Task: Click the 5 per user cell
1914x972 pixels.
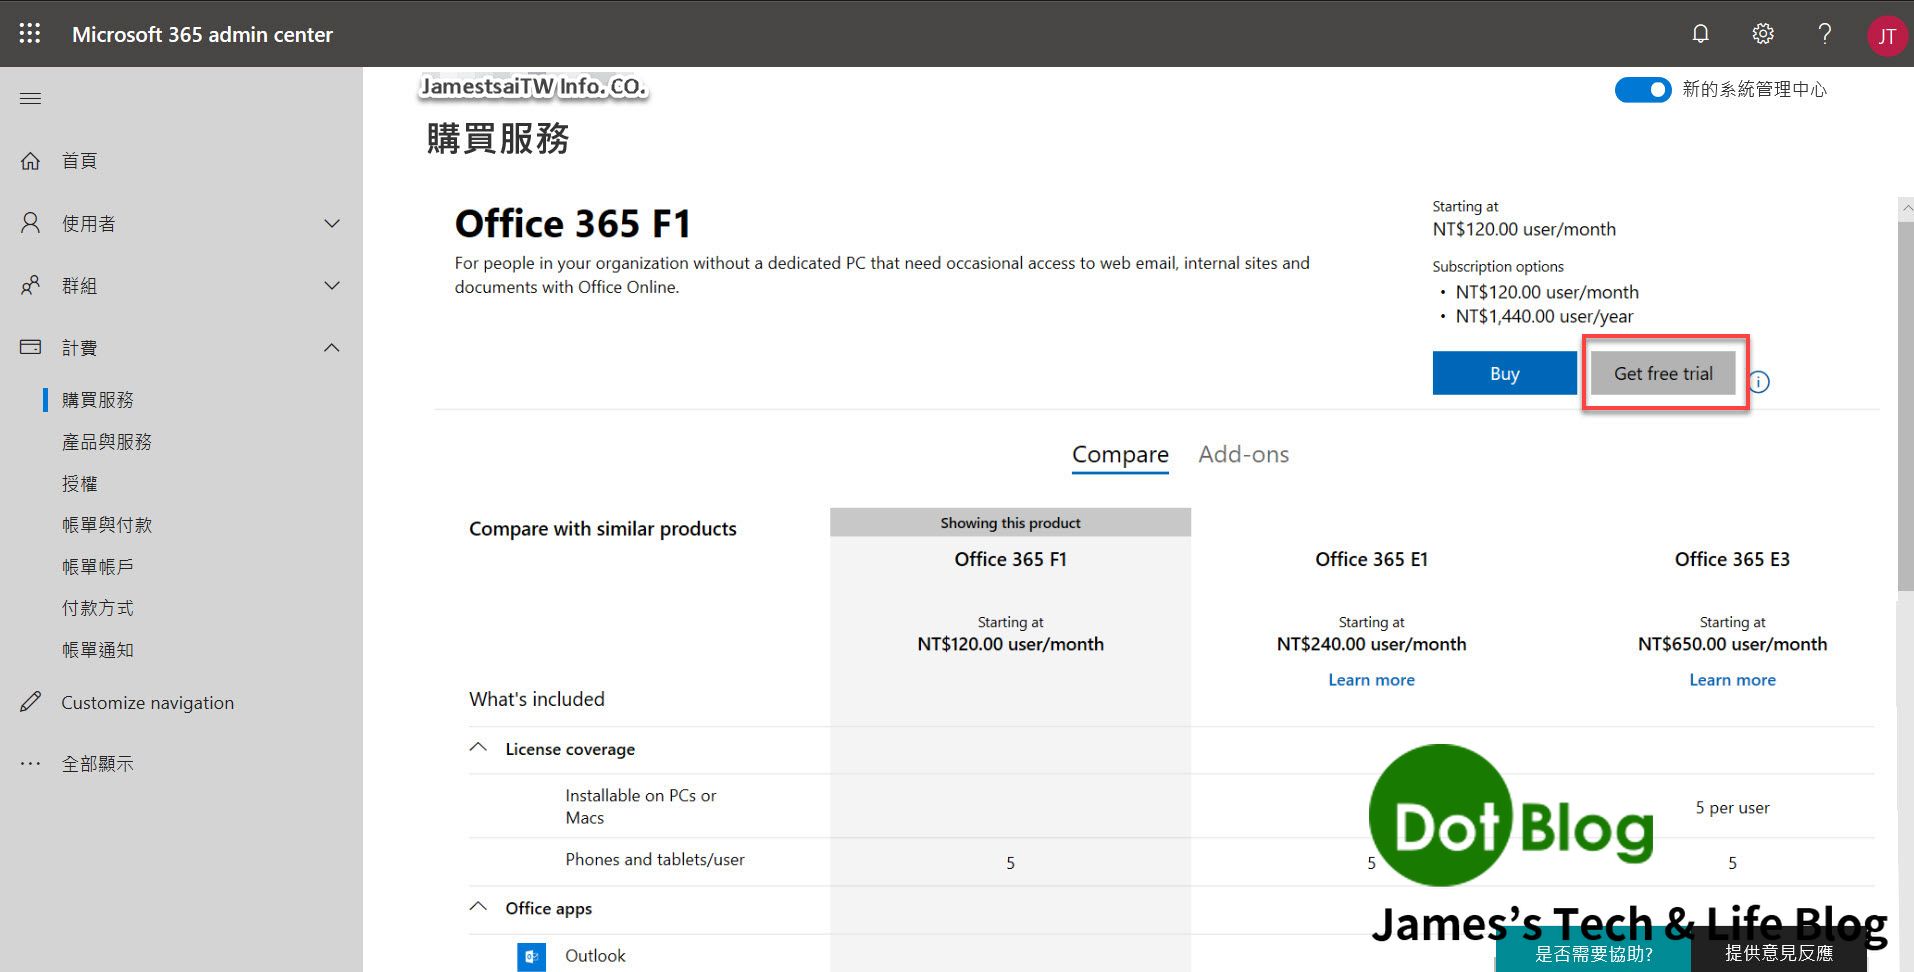Action: tap(1732, 808)
